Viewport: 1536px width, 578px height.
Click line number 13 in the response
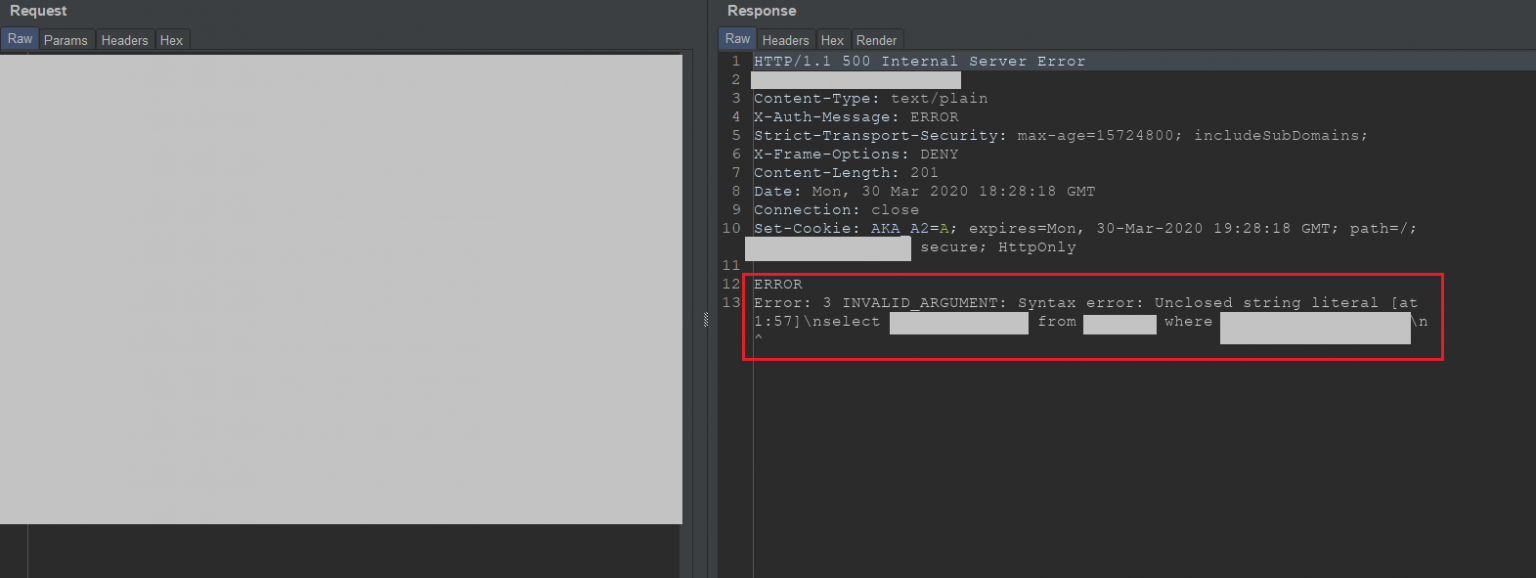click(730, 302)
